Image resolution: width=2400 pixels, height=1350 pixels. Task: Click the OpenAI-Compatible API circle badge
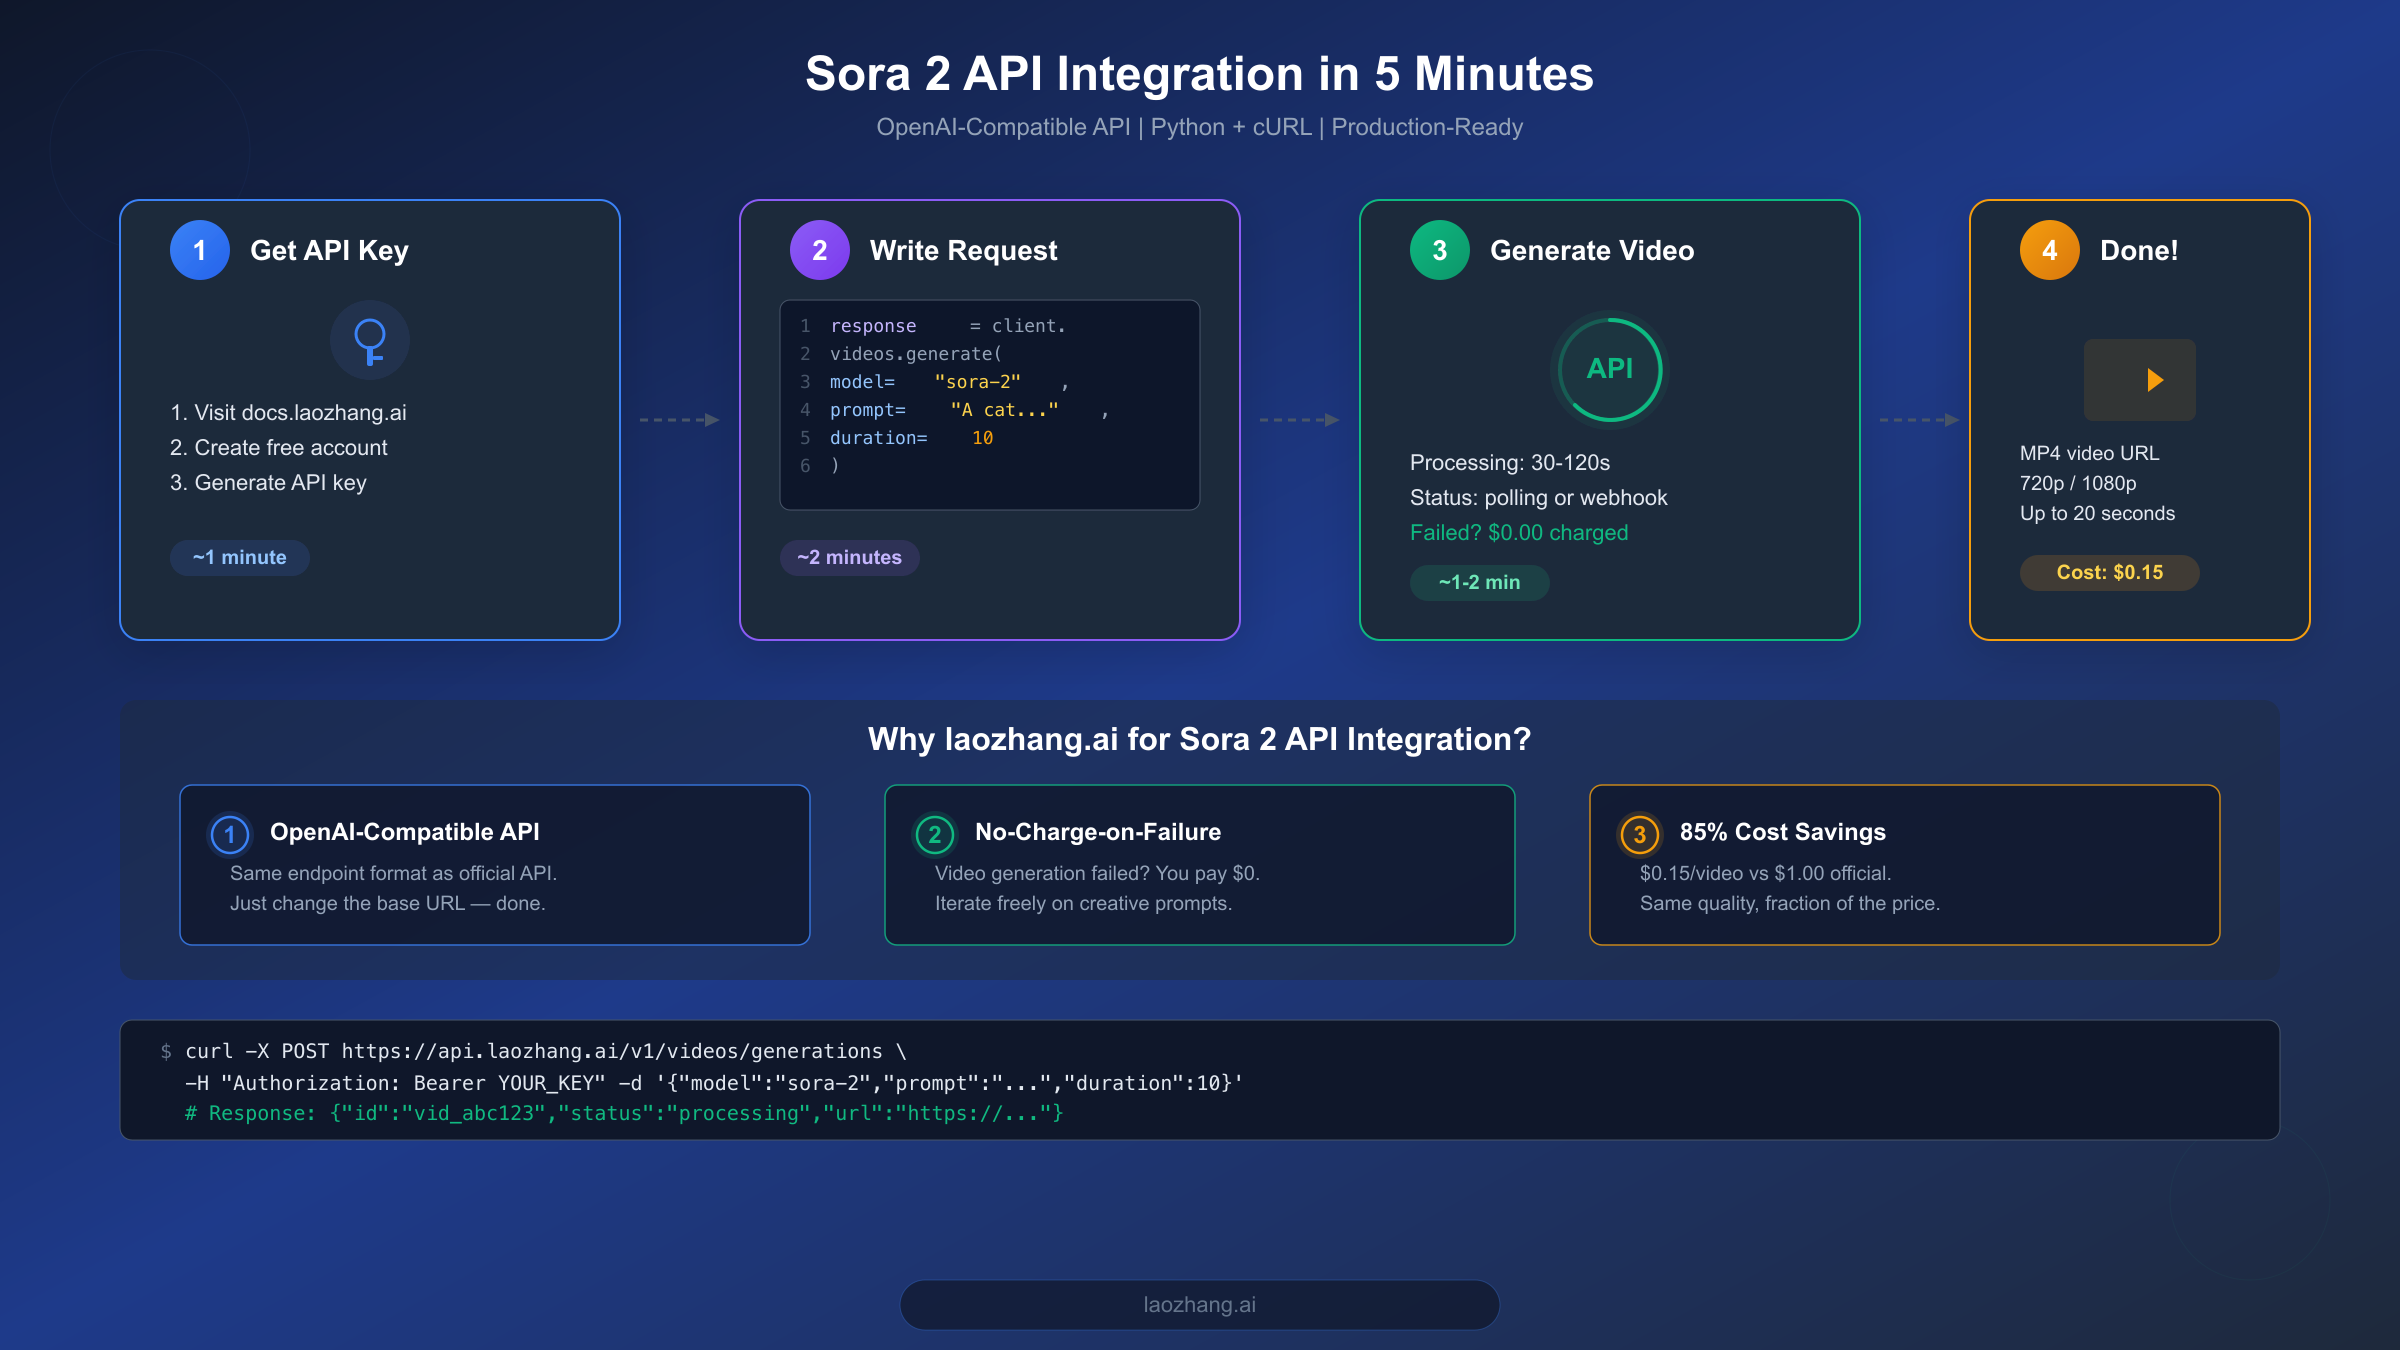[x=229, y=831]
